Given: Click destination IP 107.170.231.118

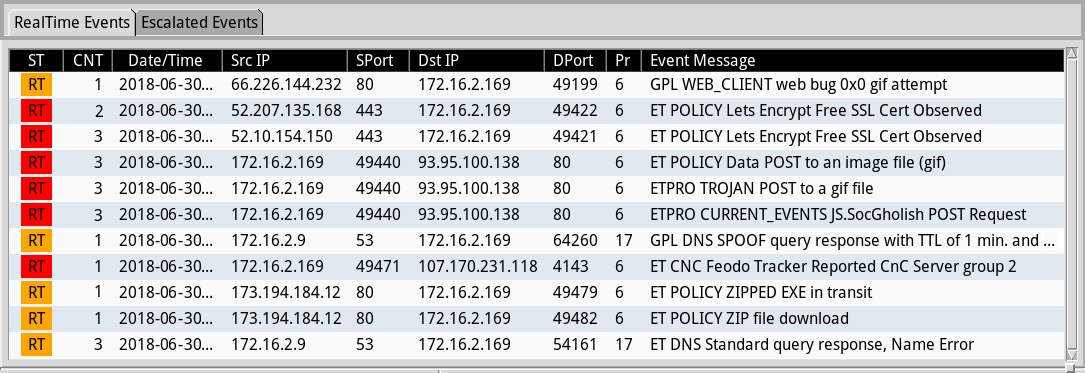Looking at the screenshot, I should (x=477, y=266).
